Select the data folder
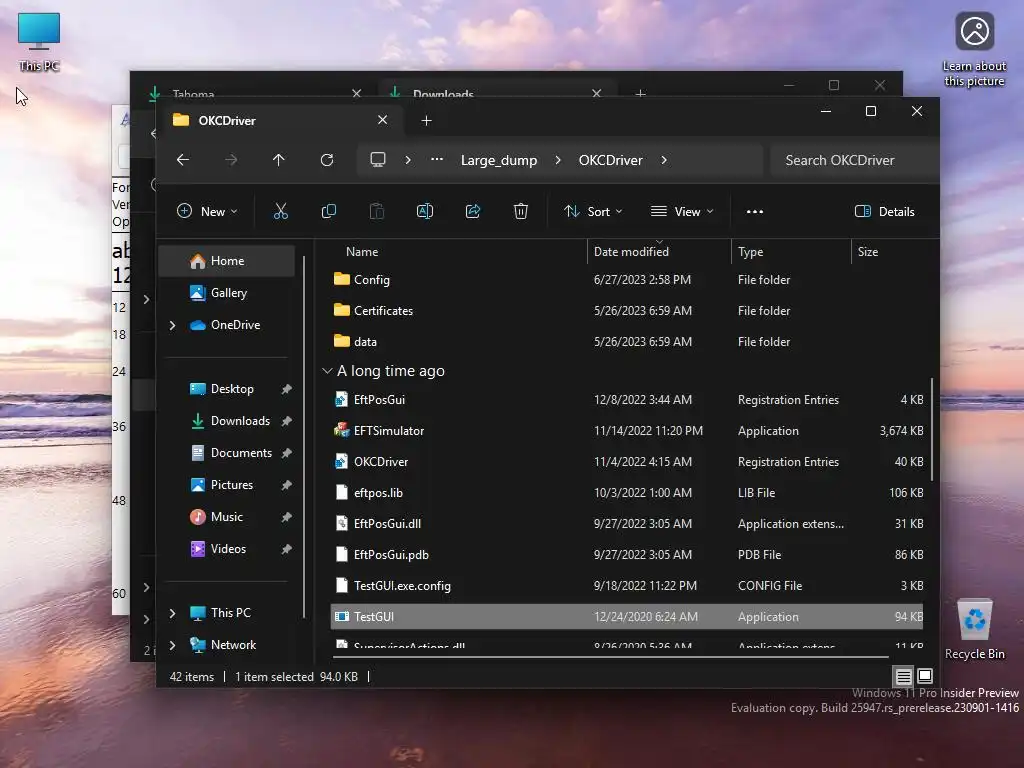 pyautogui.click(x=627, y=342)
